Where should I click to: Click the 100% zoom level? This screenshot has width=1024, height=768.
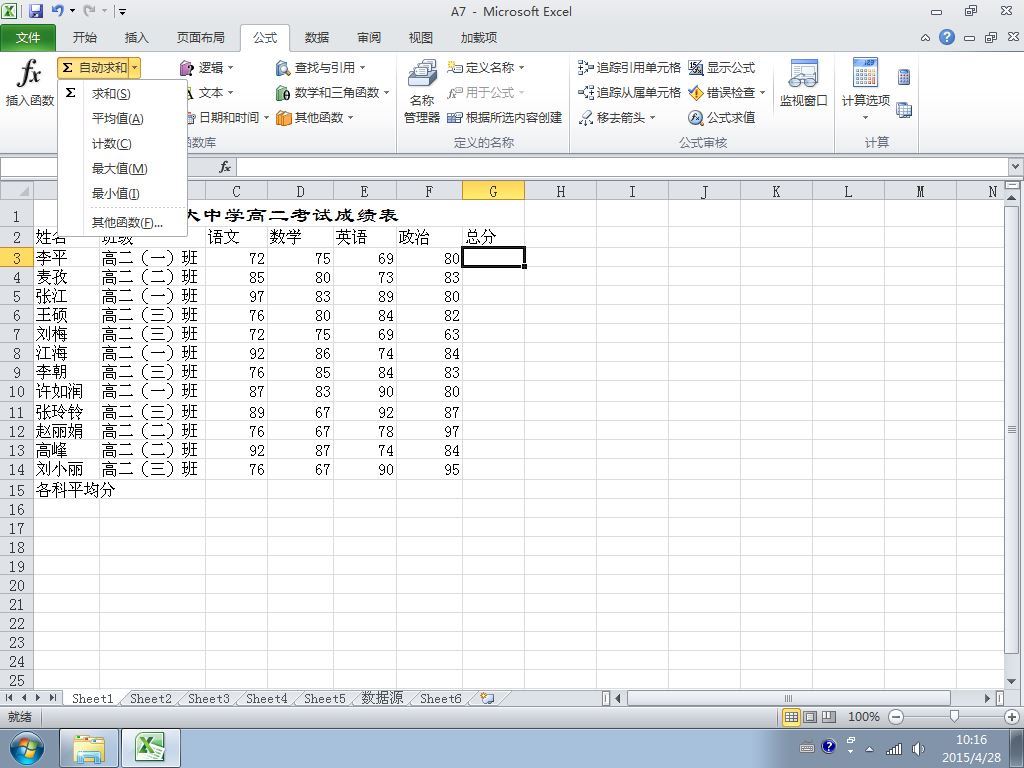[x=863, y=717]
